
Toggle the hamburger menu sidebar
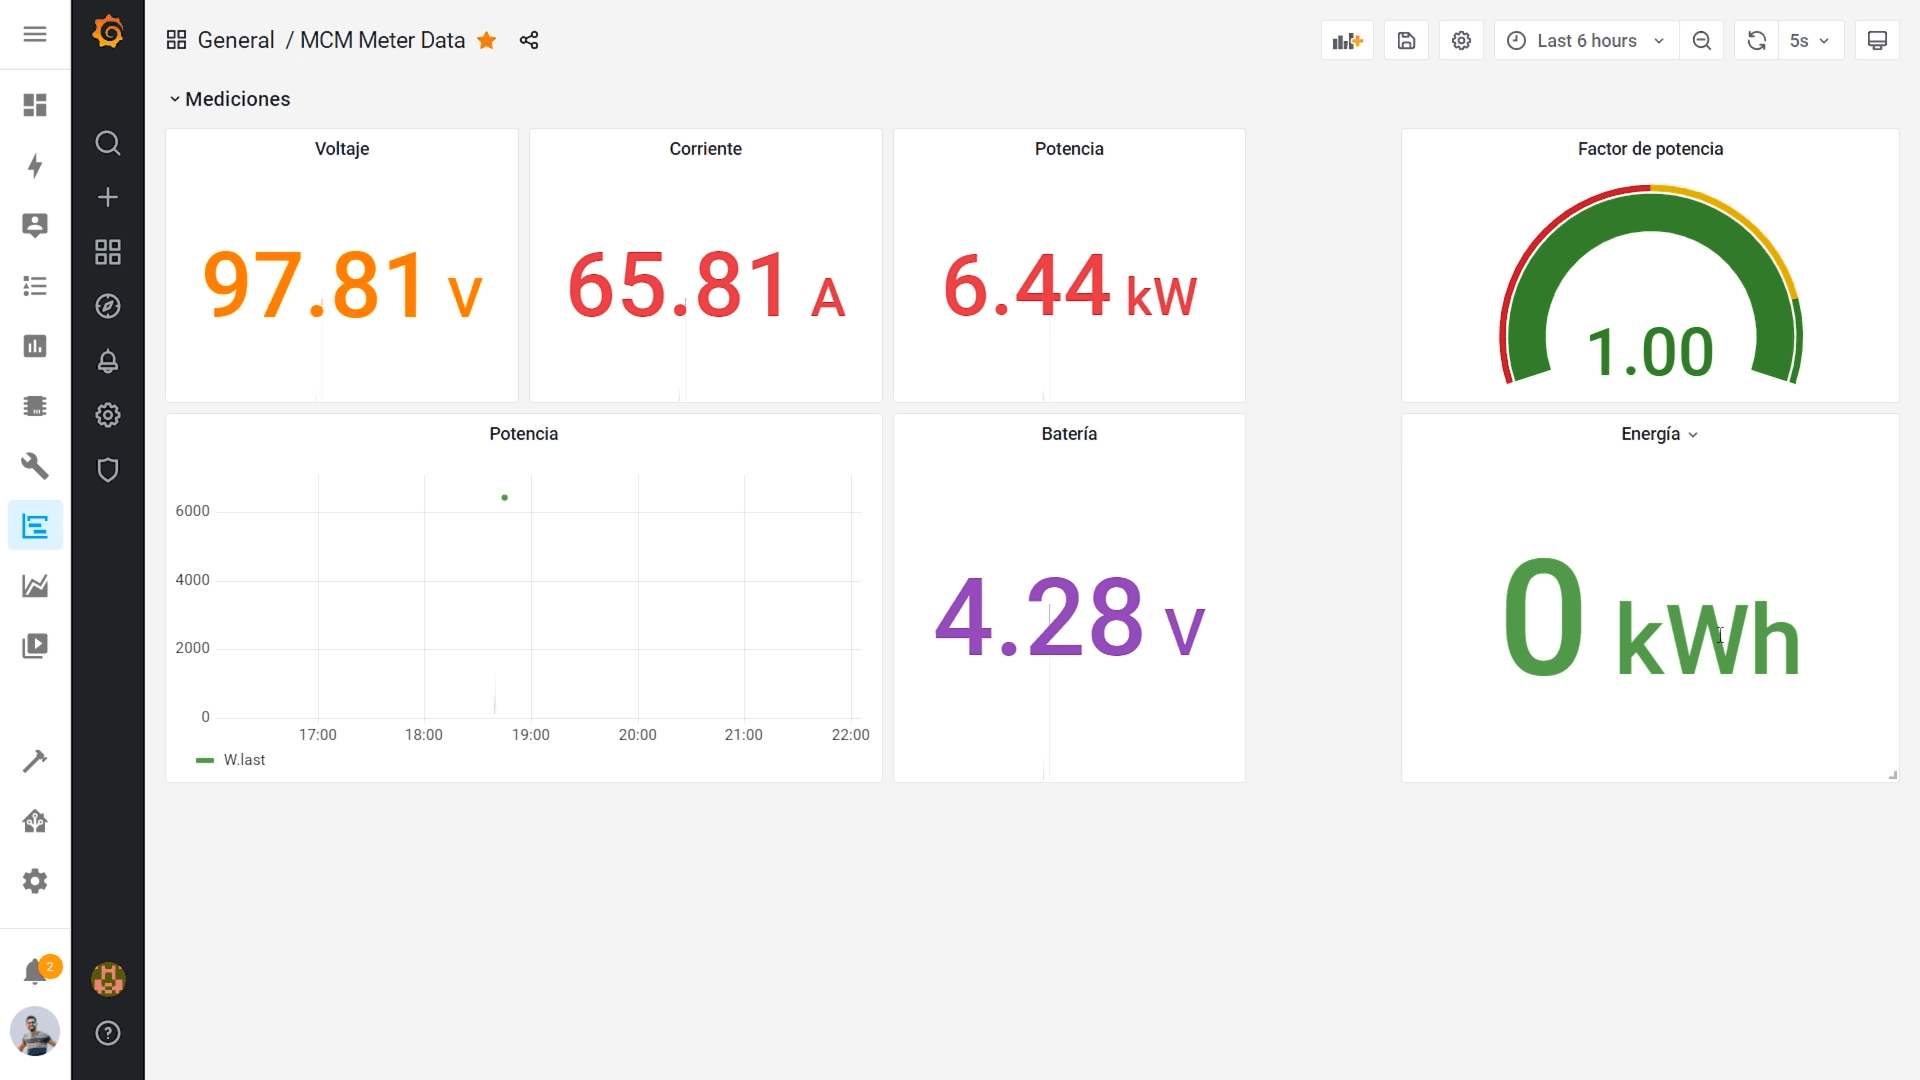click(x=35, y=35)
